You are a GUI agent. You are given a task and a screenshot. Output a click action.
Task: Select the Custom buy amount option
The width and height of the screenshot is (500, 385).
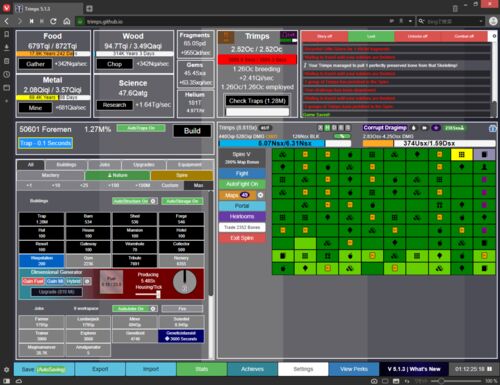[170, 185]
